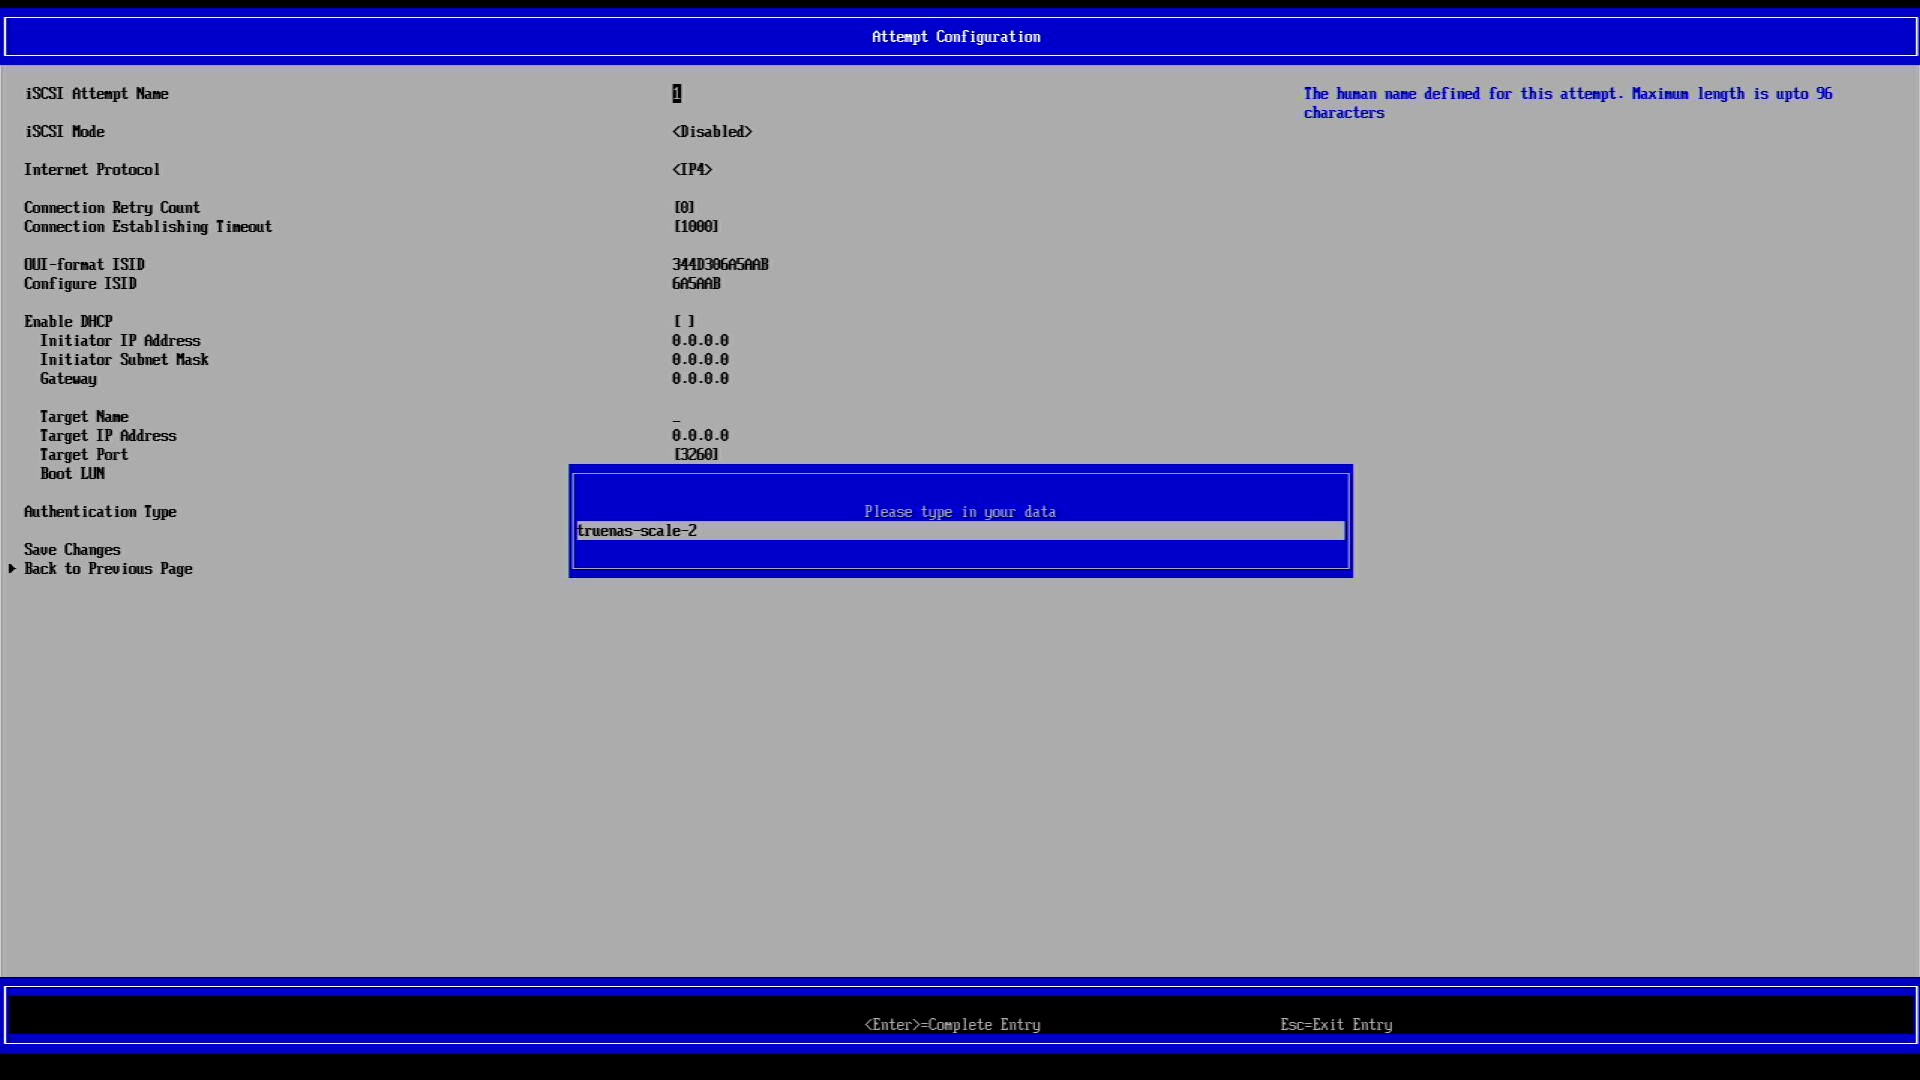The height and width of the screenshot is (1080, 1920).
Task: Select the iSCSI Attempt Name value field
Action: (677, 94)
